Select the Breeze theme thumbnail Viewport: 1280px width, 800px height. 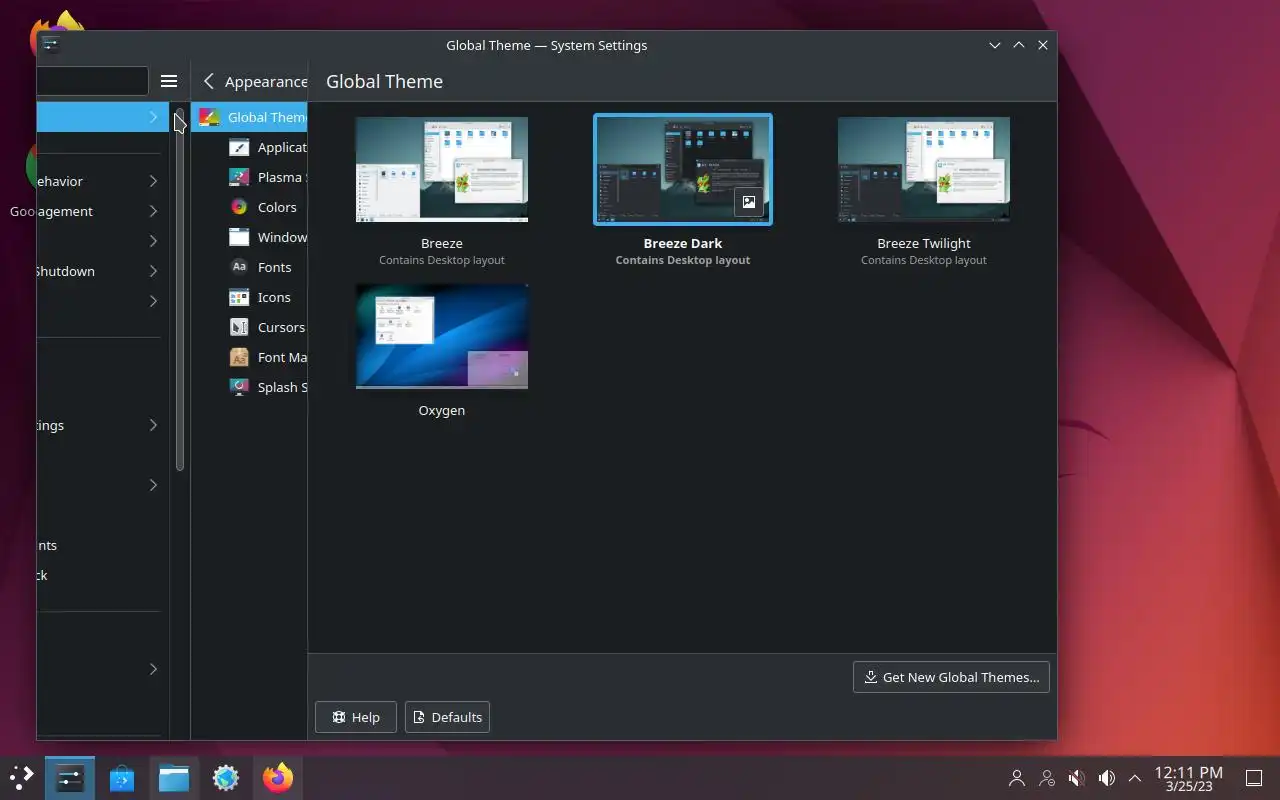[442, 169]
